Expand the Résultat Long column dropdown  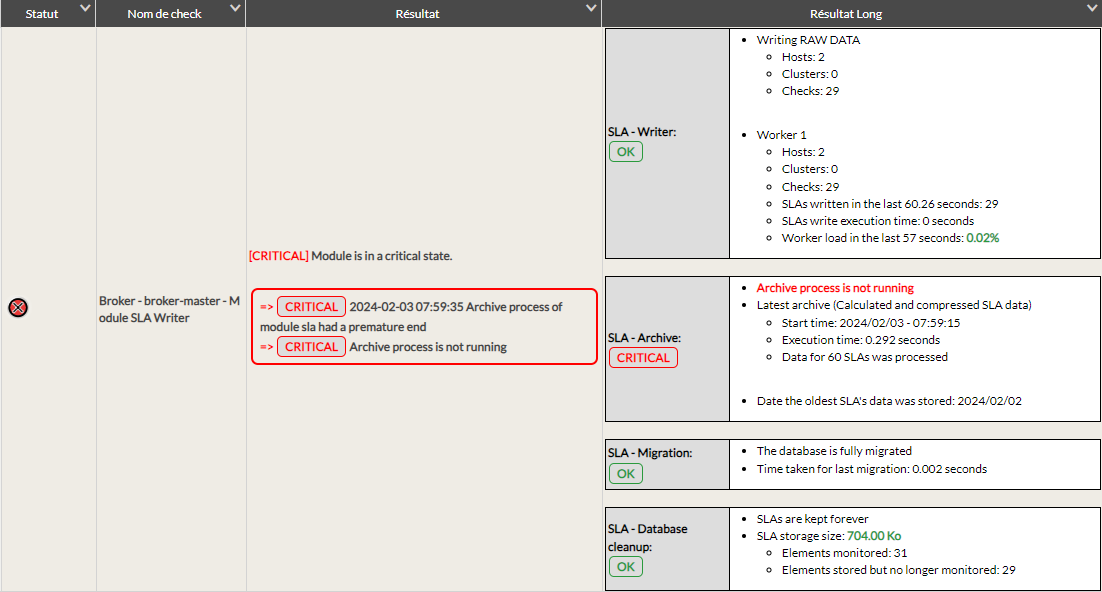click(1091, 9)
